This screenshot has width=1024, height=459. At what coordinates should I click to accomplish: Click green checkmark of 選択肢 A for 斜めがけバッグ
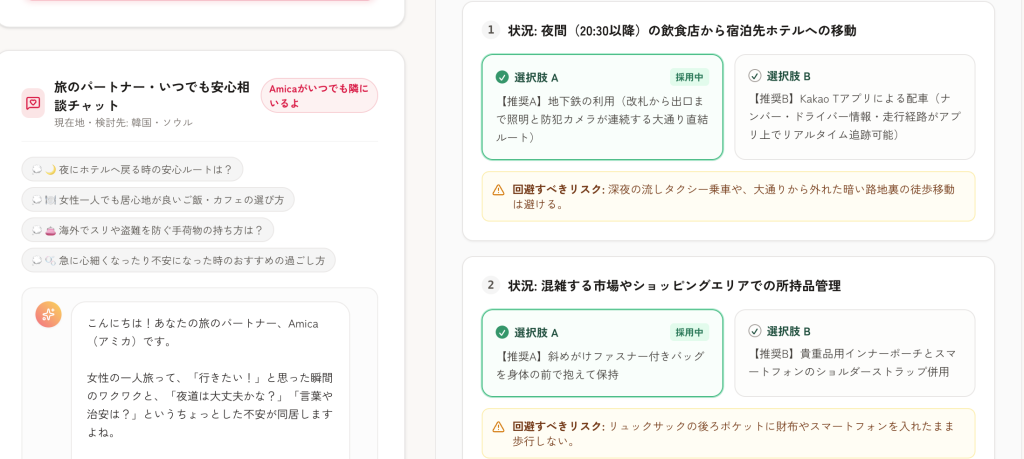502,332
